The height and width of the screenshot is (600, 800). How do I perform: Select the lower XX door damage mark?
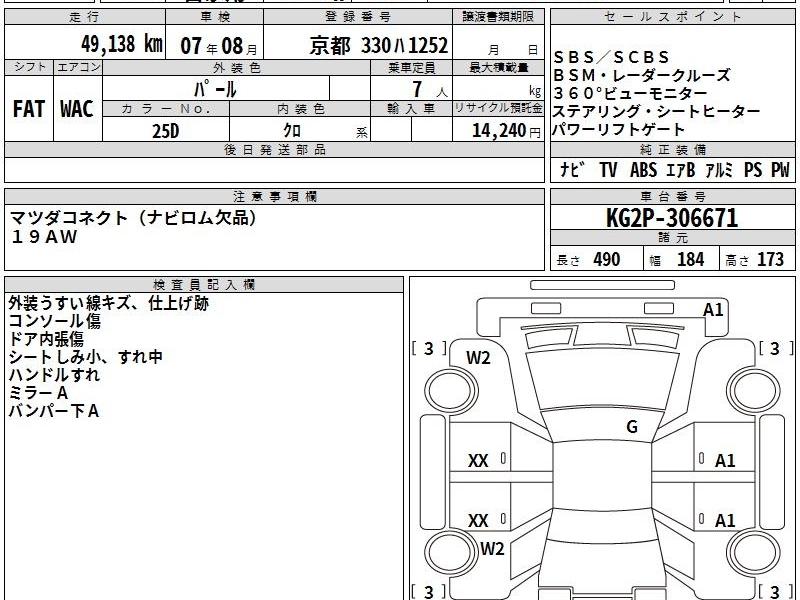[478, 521]
